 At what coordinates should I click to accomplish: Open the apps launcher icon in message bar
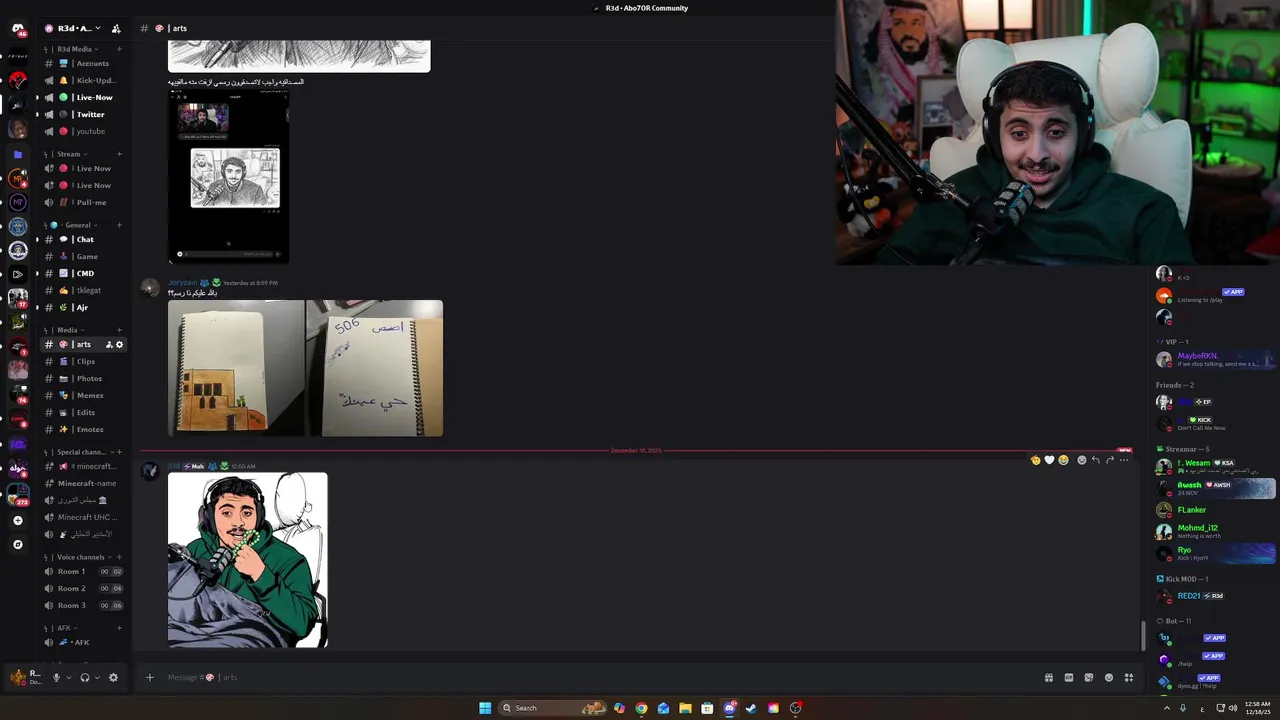pos(1128,677)
